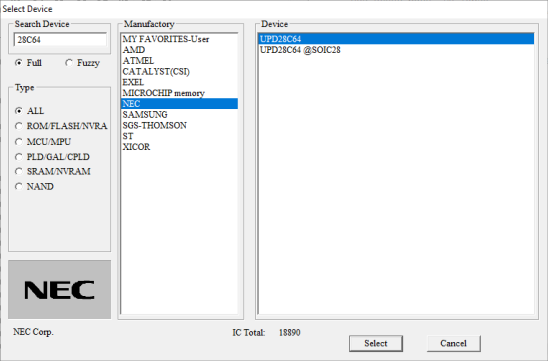Select UPD28C64 @SOIC28 device
The width and height of the screenshot is (548, 361).
click(x=396, y=50)
